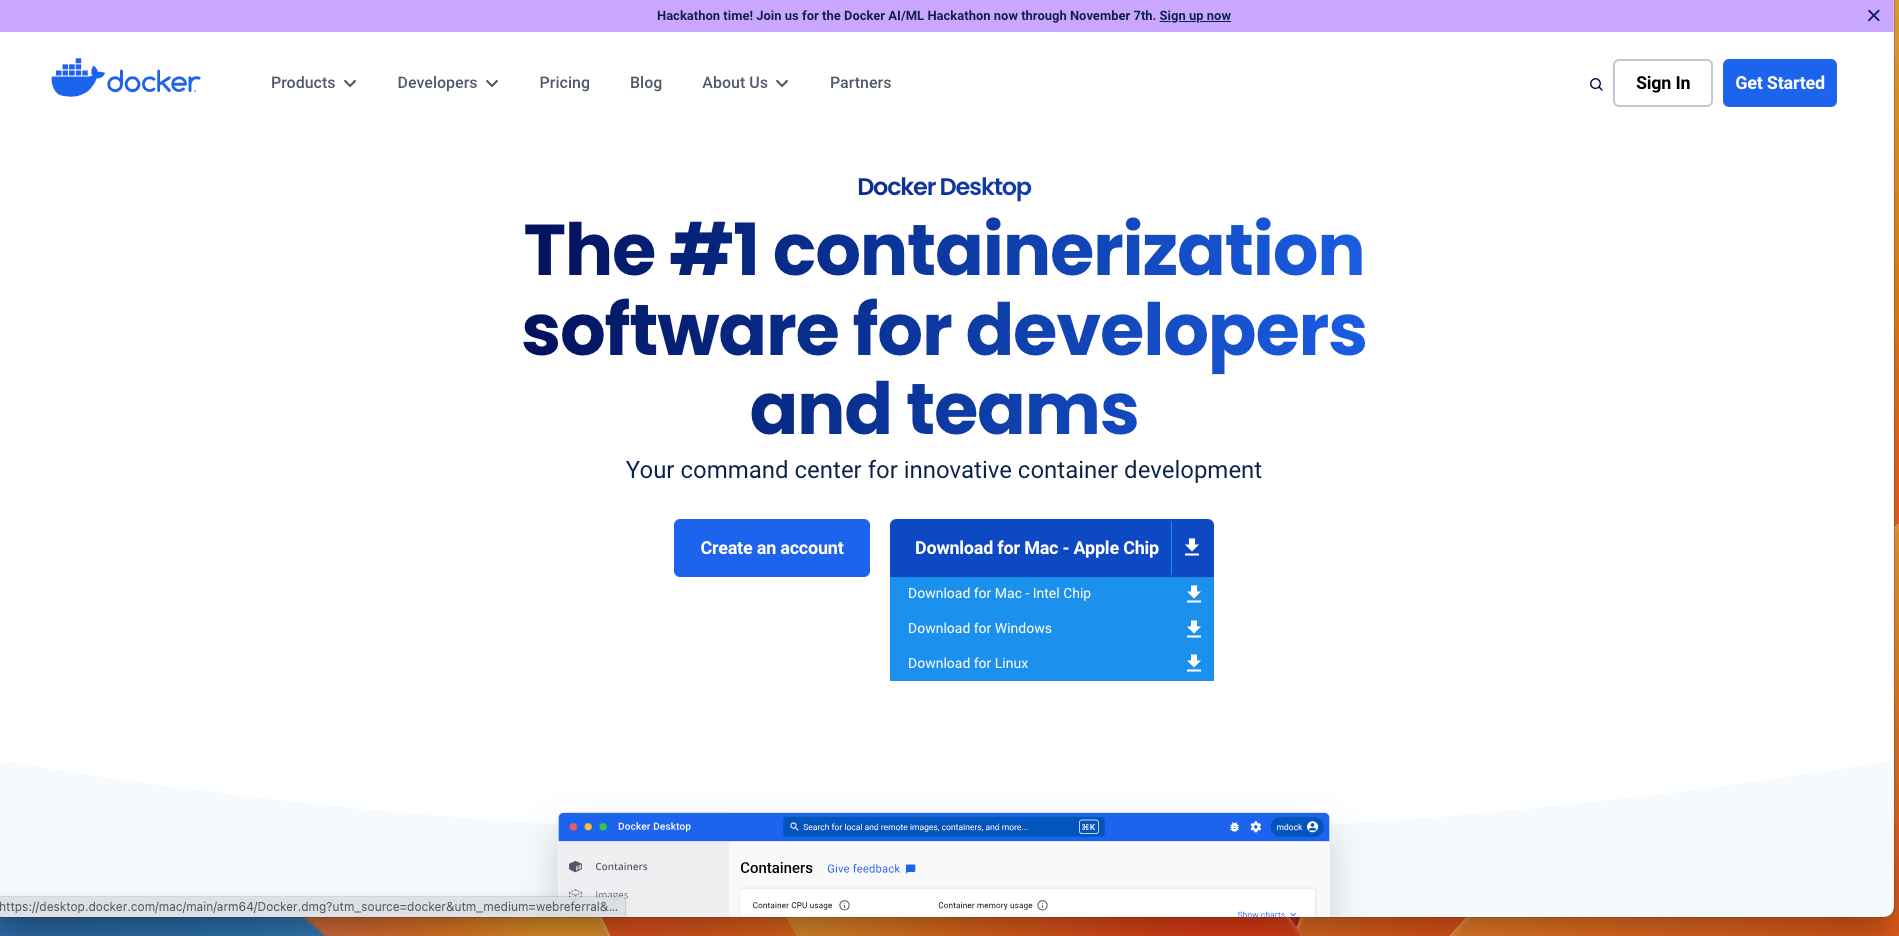Click the Containers cube icon in sidebar preview
Viewport: 1899px width, 936px height.
pos(575,867)
